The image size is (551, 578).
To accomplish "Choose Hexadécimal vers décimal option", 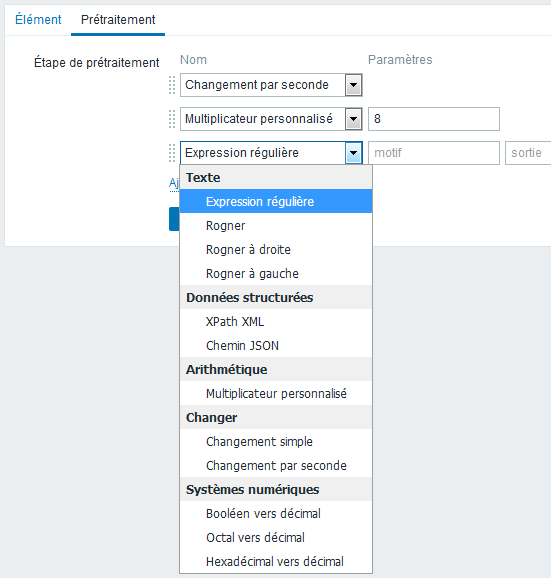I will (x=276, y=561).
